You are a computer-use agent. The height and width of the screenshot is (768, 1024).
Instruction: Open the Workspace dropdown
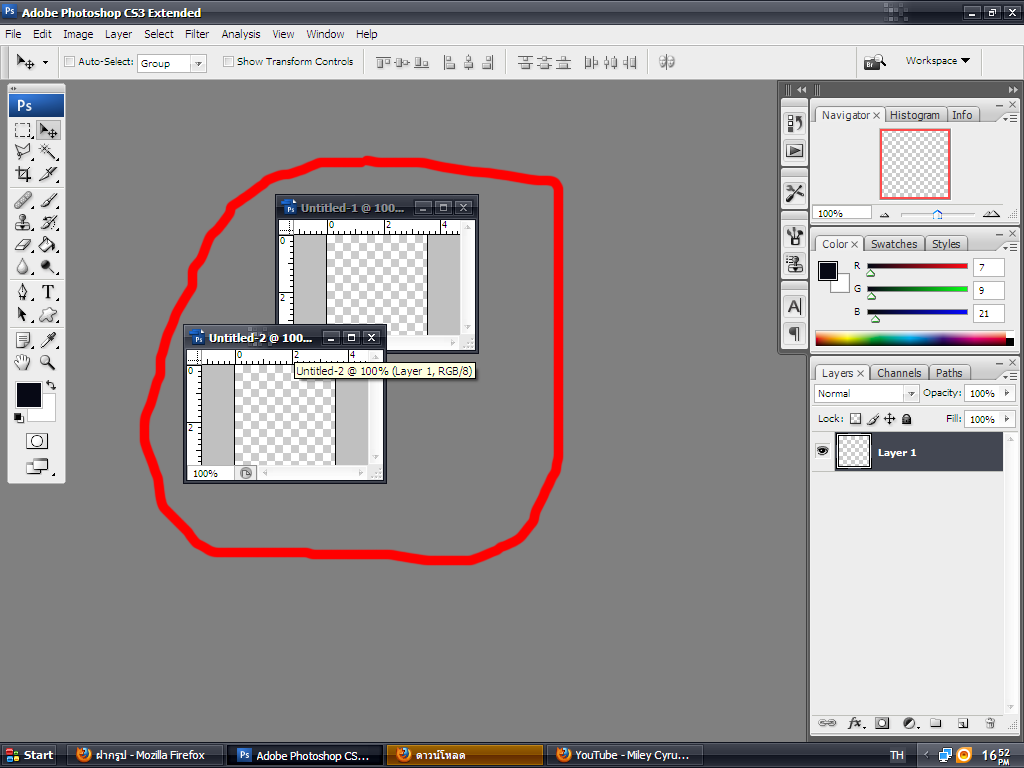click(x=937, y=61)
